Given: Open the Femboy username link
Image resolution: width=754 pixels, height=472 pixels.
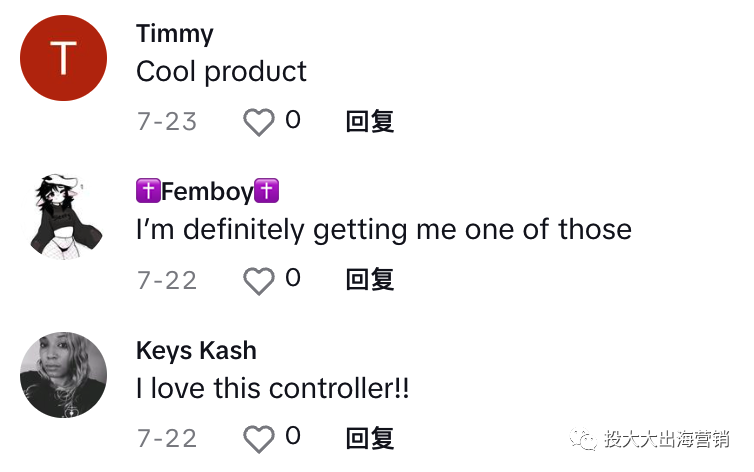Looking at the screenshot, I should [207, 191].
